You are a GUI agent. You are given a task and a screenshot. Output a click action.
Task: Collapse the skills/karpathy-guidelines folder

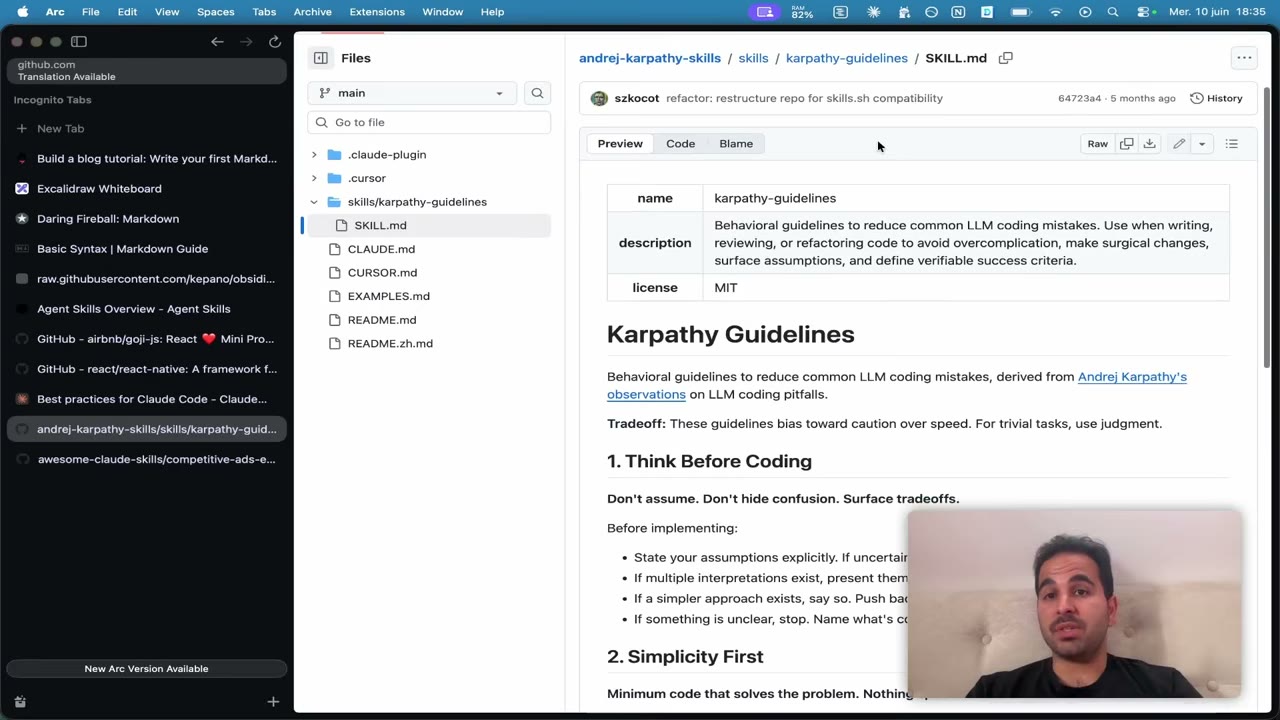pos(314,202)
